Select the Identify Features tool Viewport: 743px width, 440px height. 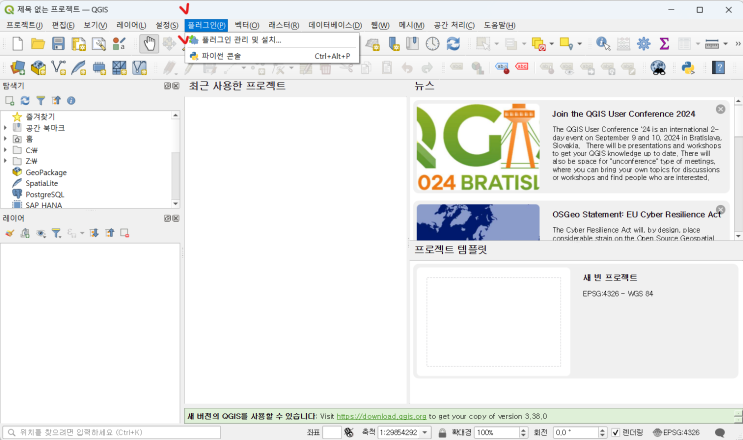(603, 44)
